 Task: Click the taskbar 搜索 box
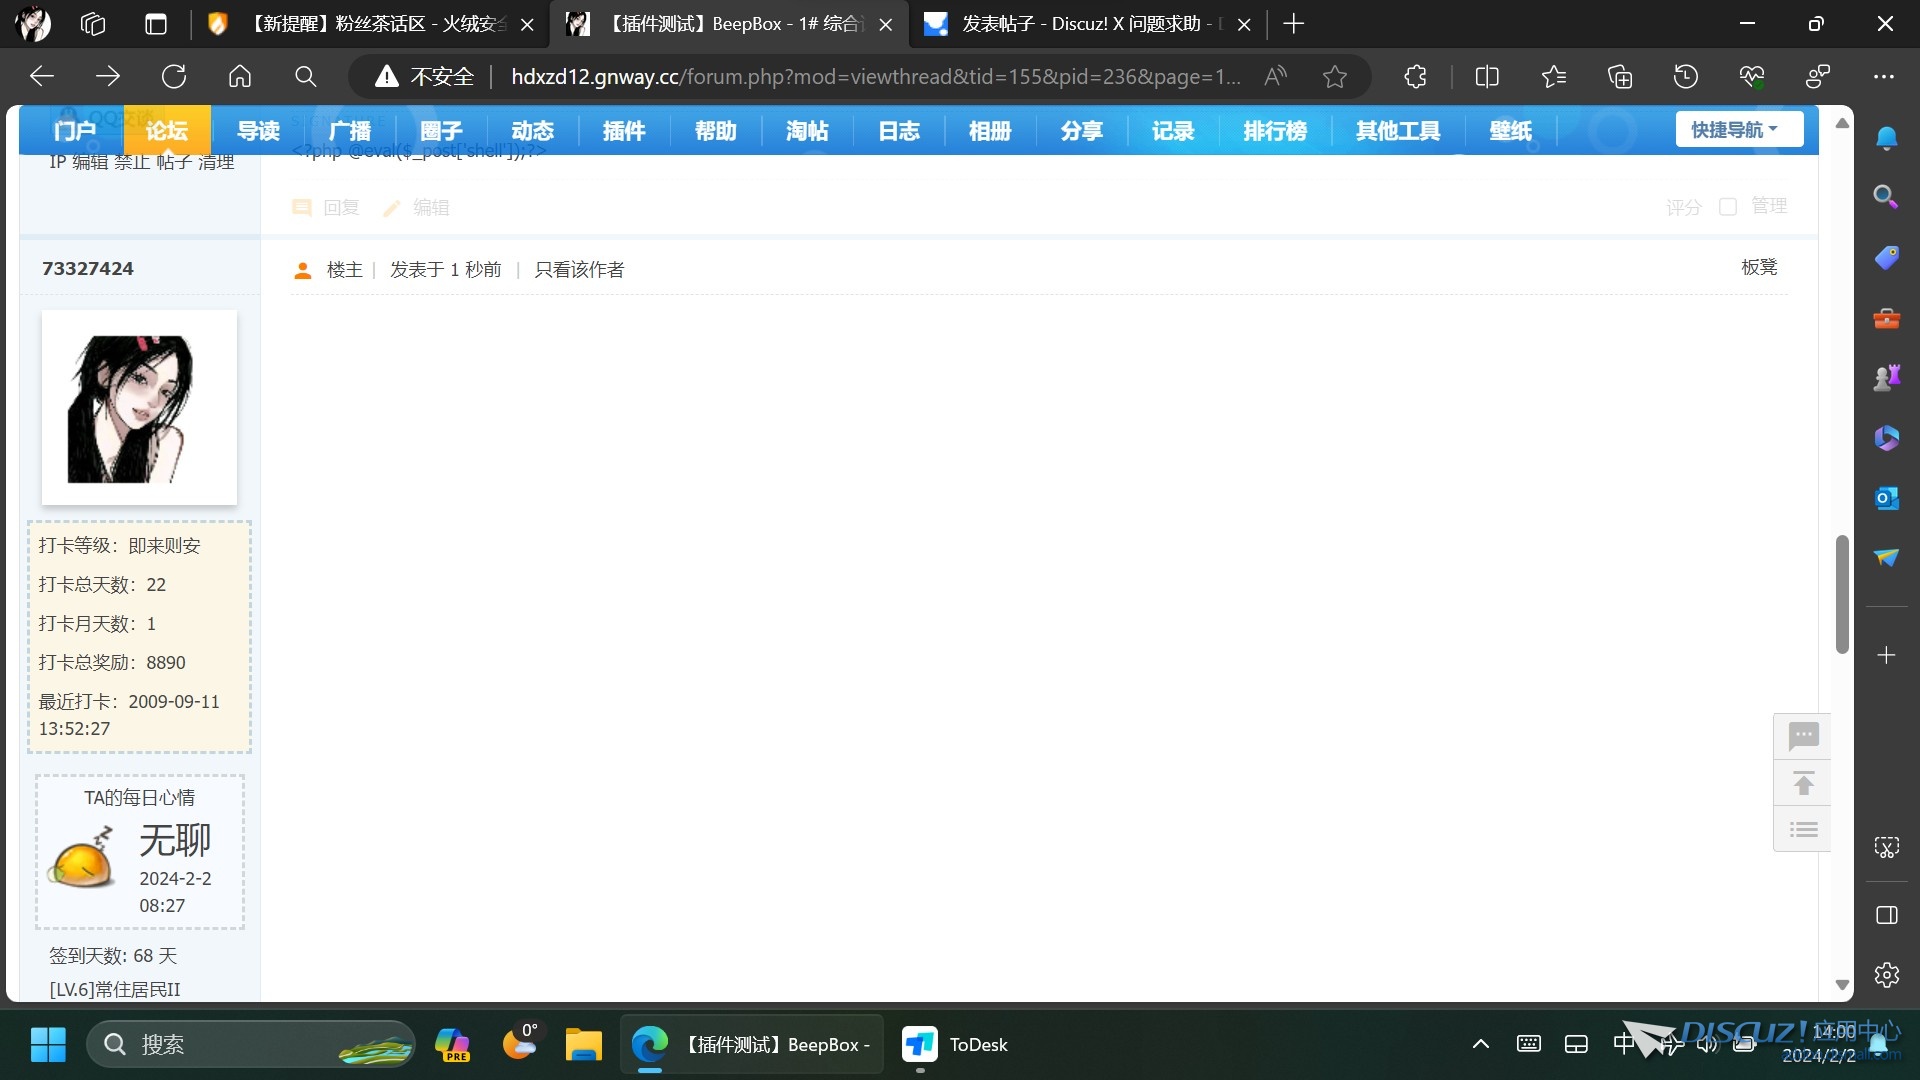click(x=250, y=1044)
